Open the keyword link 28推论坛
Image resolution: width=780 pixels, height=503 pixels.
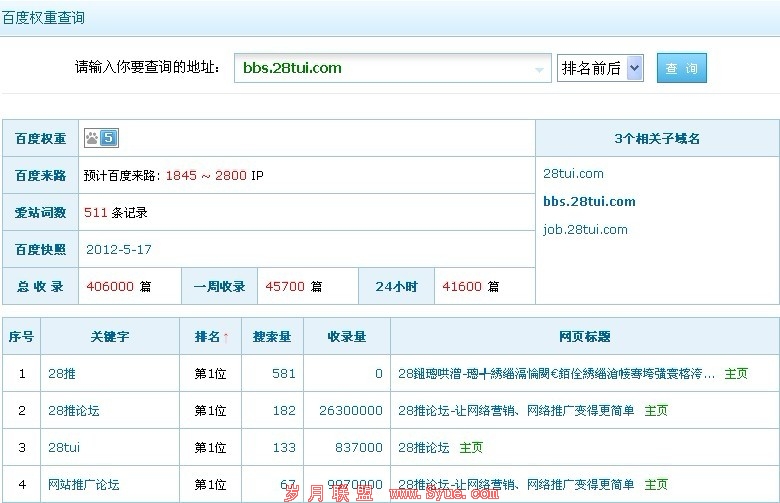(x=74, y=410)
